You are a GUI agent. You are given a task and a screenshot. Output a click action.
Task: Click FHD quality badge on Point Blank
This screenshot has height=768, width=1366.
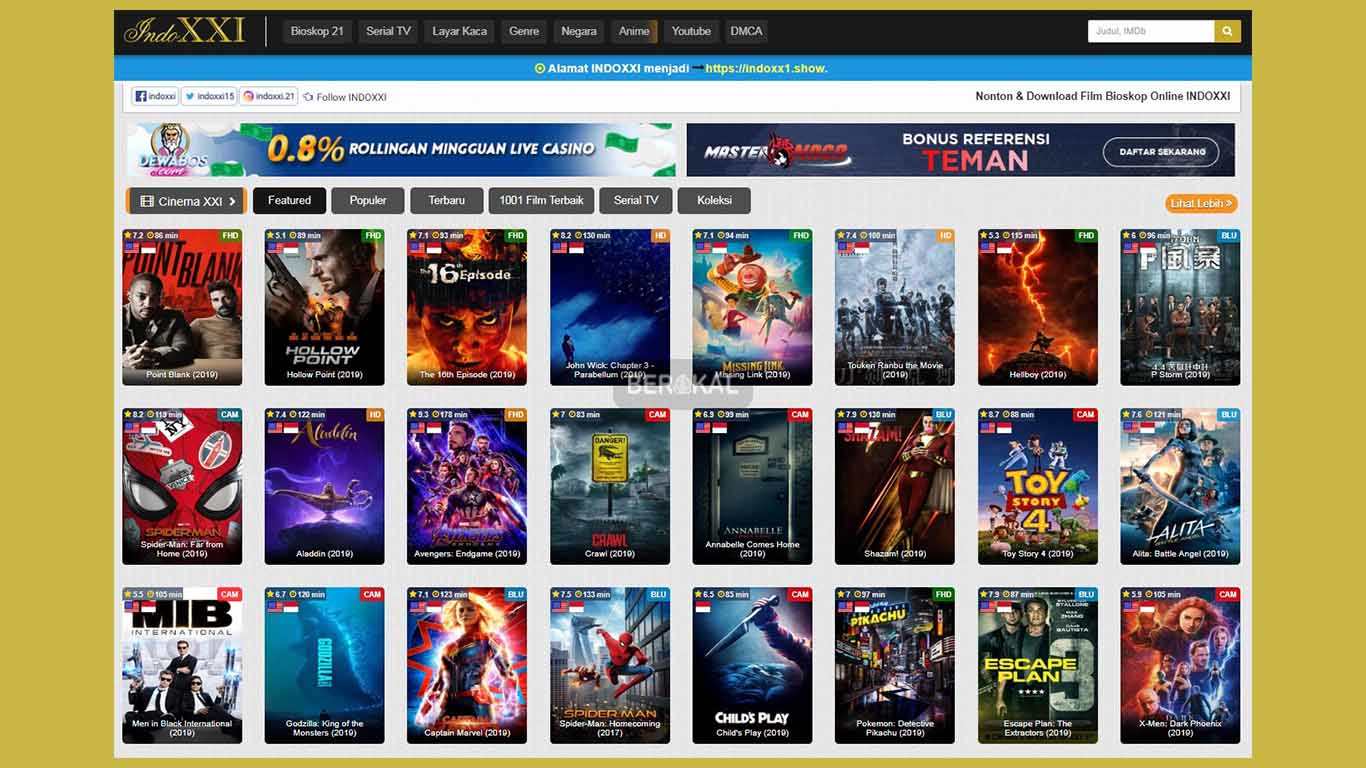tap(230, 236)
